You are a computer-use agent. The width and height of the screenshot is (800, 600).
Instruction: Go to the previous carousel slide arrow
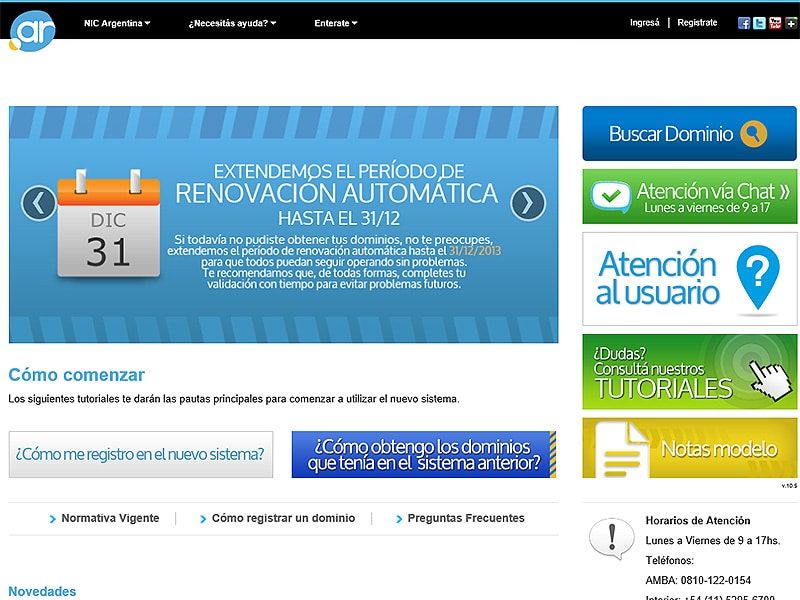(39, 203)
